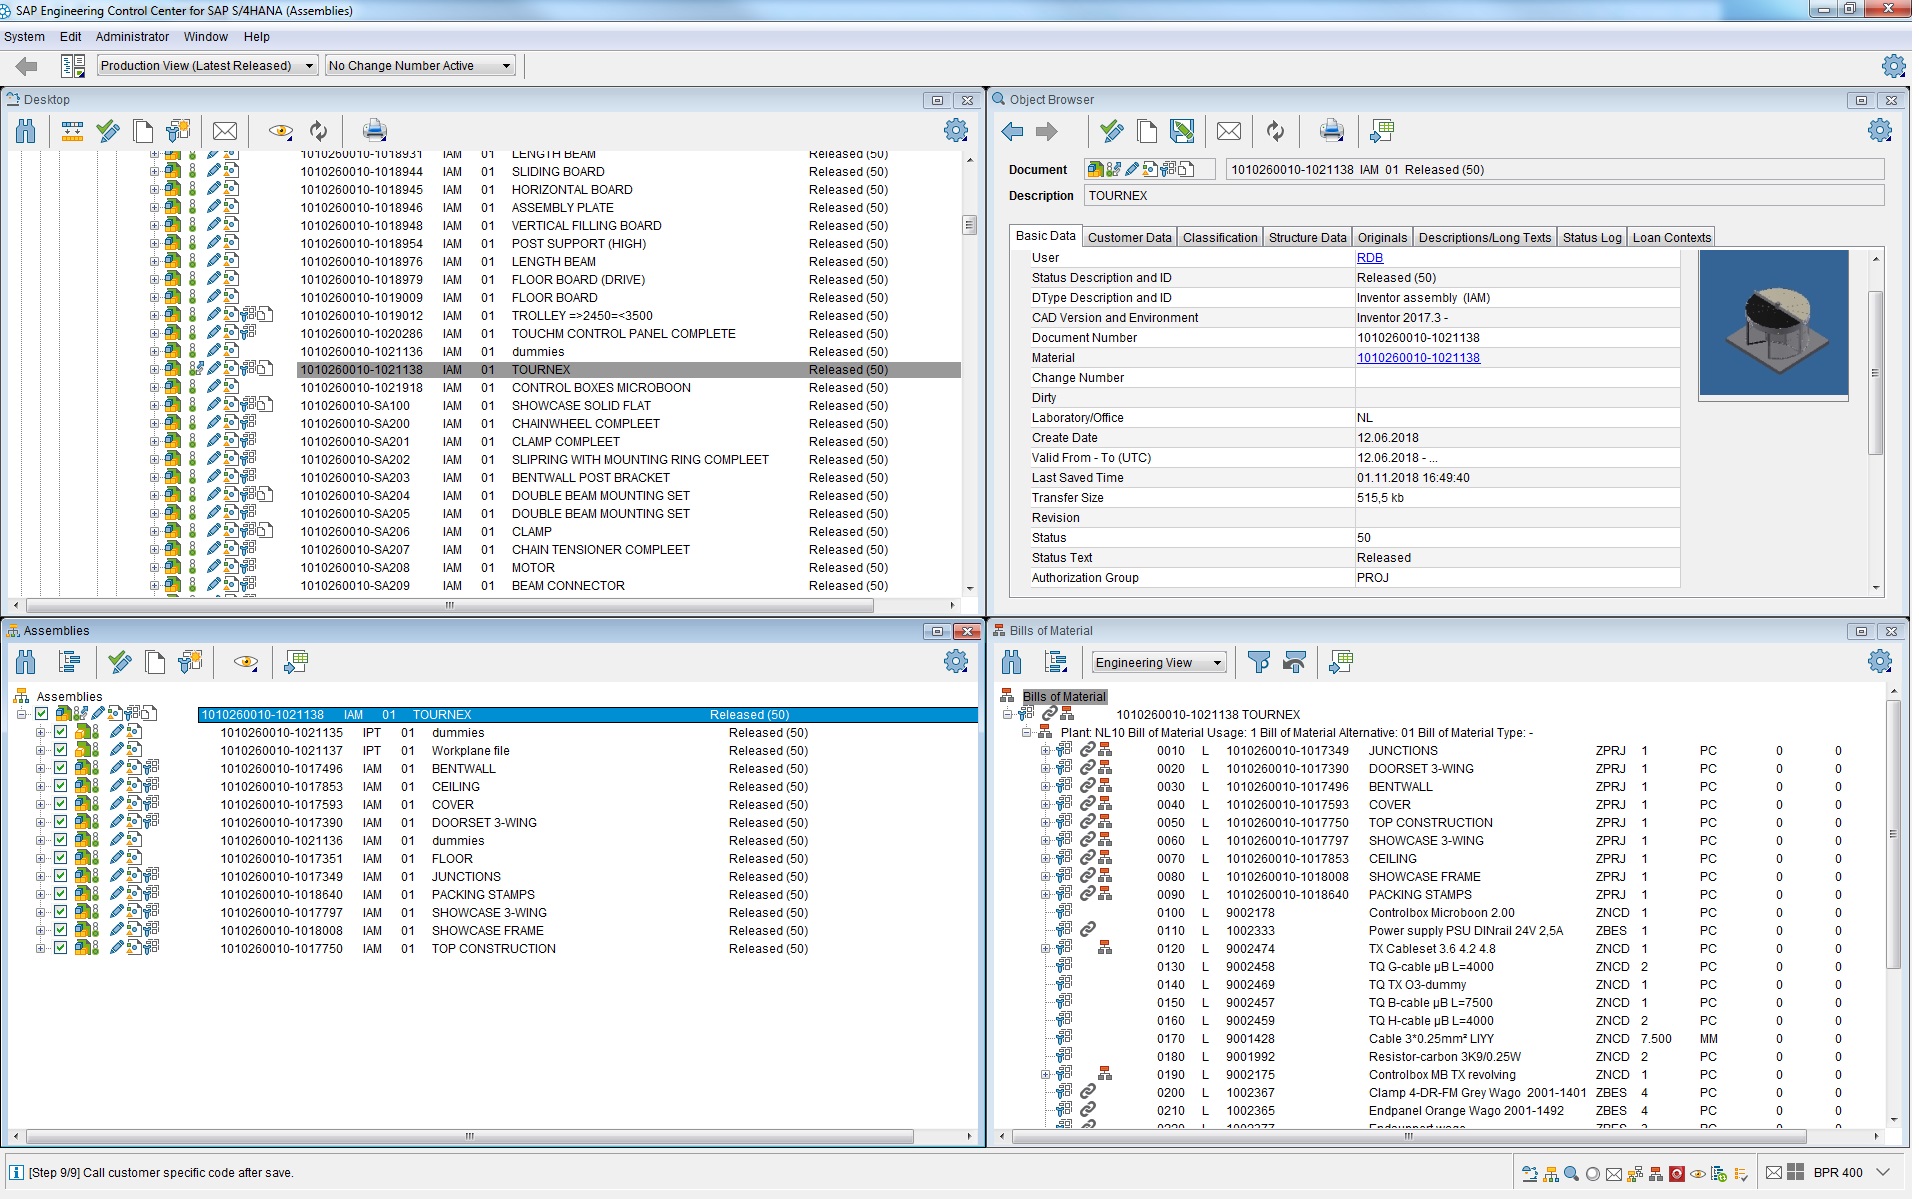1919x1199 pixels.
Task: Click the Desktop panel horizontal scrollbar
Action: click(x=450, y=606)
